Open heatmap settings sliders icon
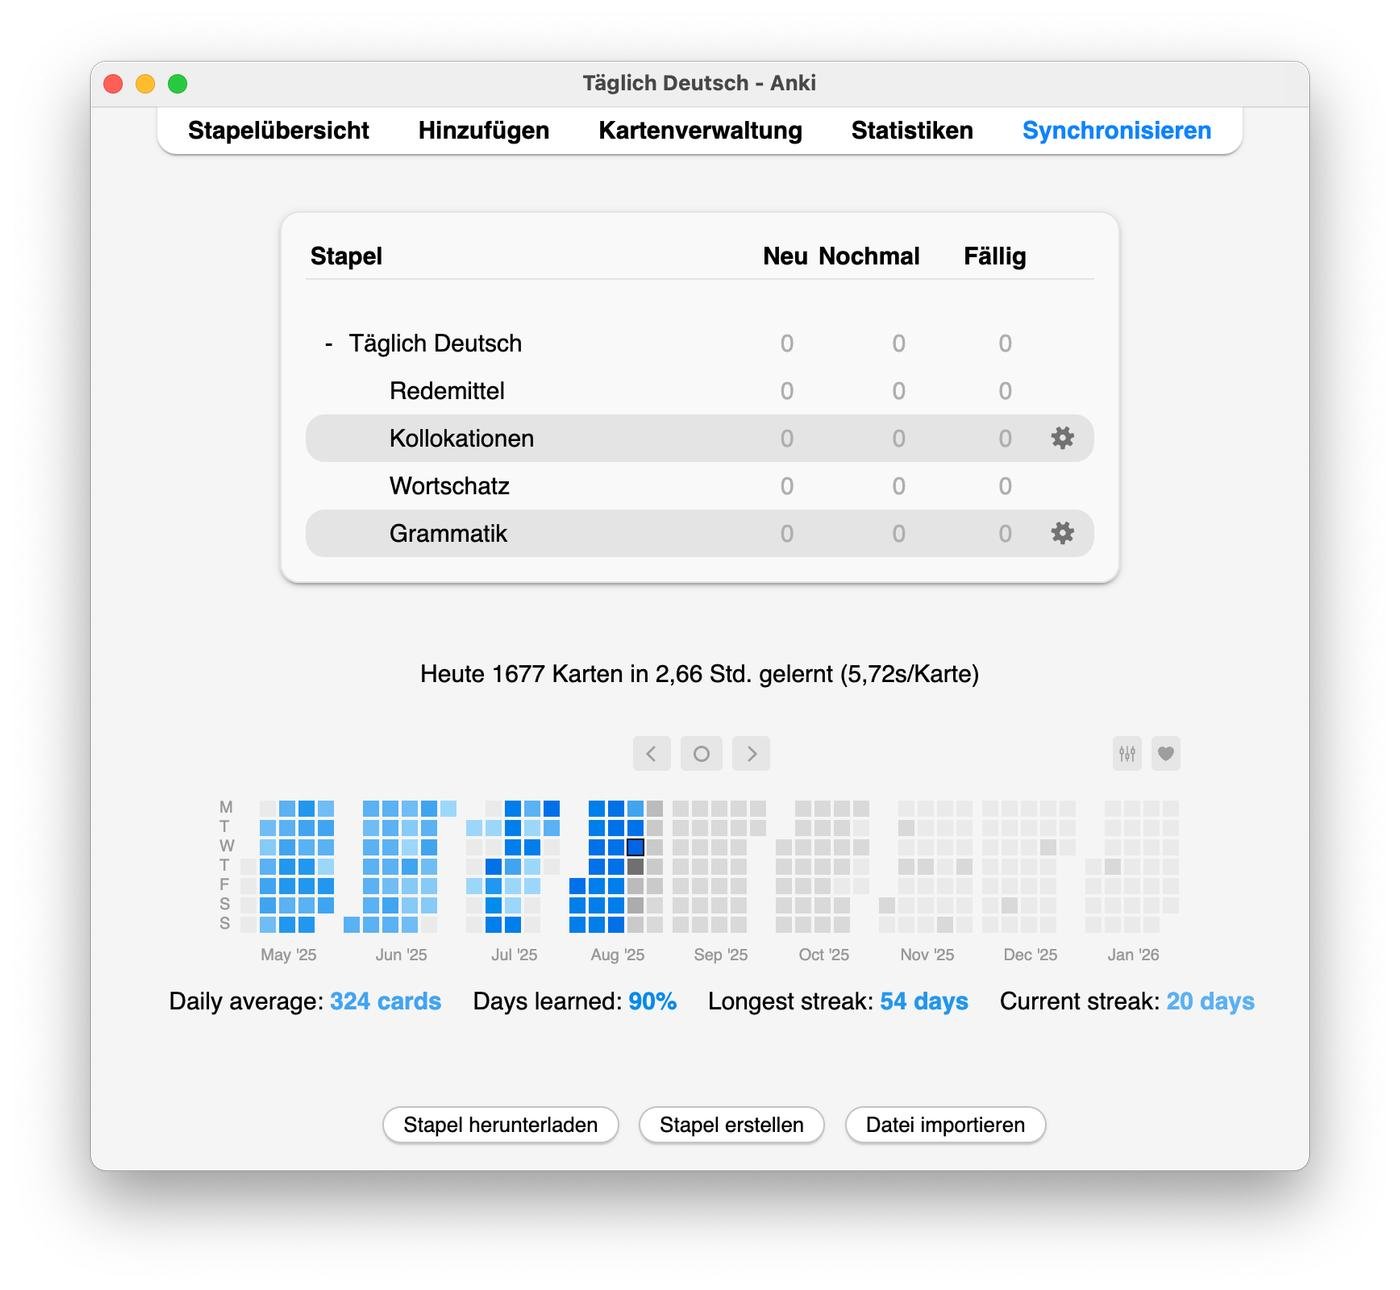Image resolution: width=1400 pixels, height=1290 pixels. 1127,754
